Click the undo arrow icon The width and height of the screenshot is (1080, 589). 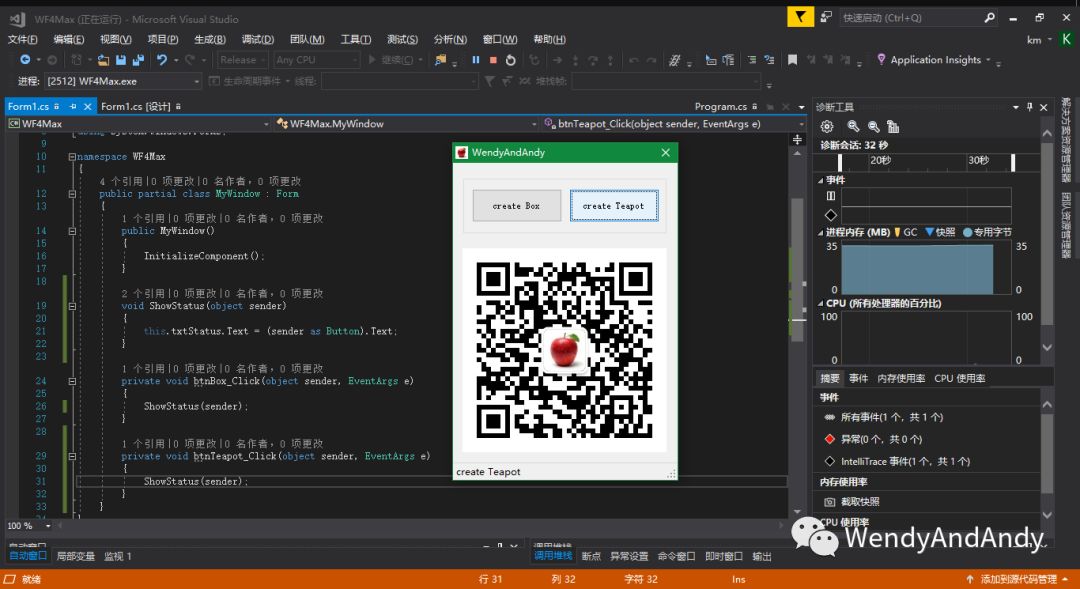click(x=162, y=60)
